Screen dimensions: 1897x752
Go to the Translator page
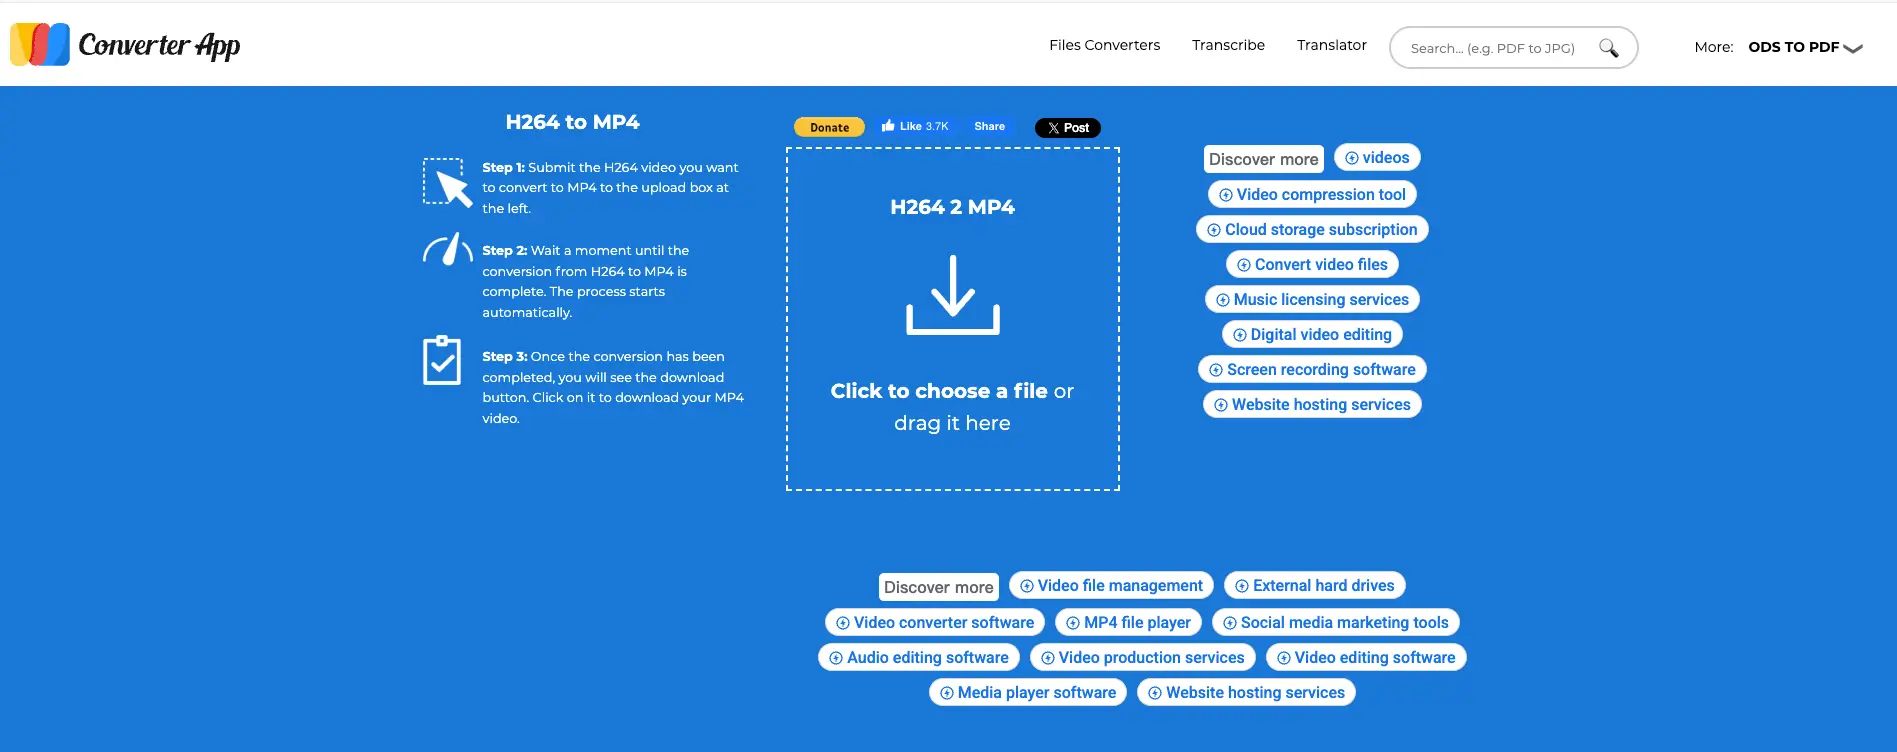click(1331, 45)
